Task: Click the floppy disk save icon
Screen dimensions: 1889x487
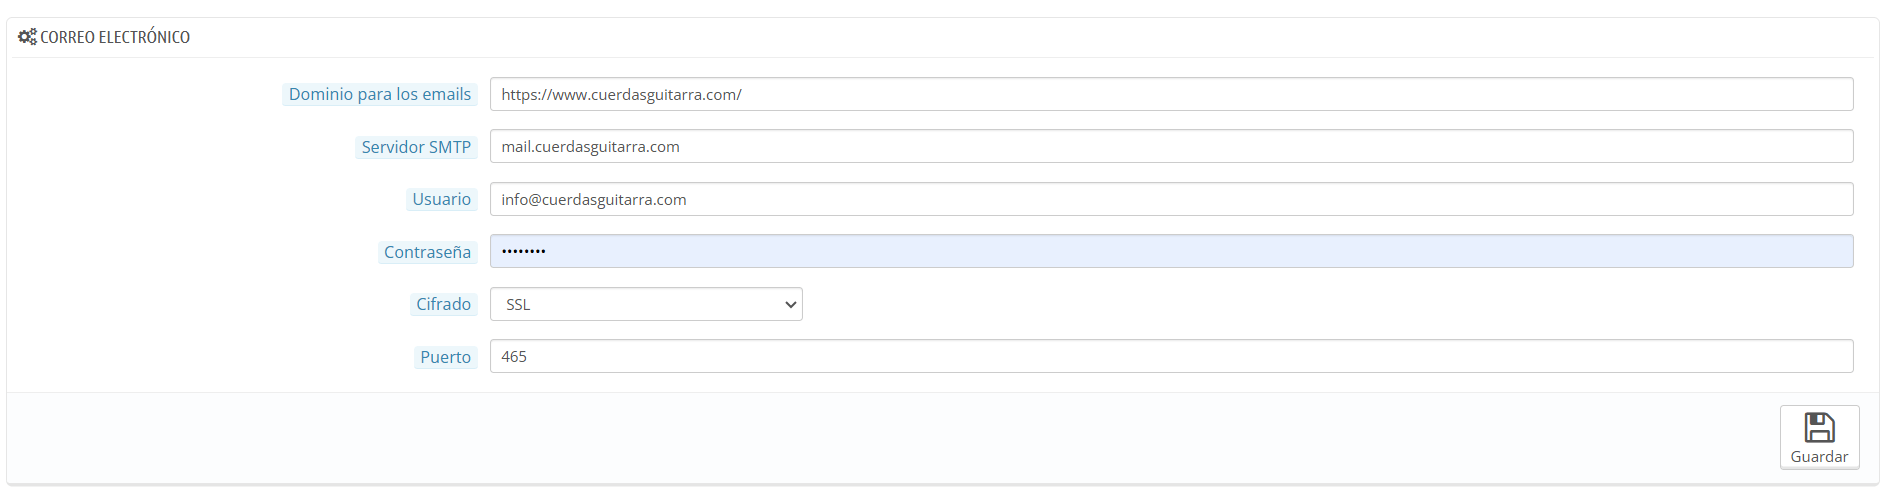Action: 1819,428
